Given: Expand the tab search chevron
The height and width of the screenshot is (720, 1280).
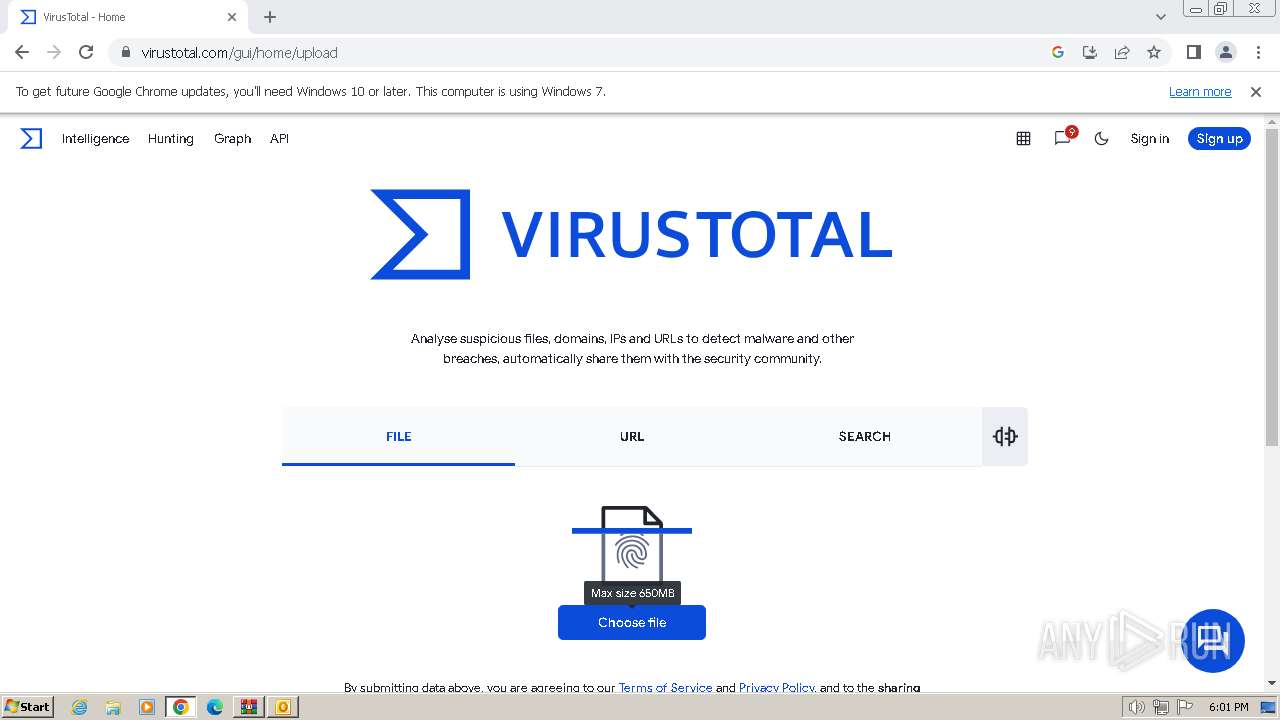Looking at the screenshot, I should pos(1161,17).
